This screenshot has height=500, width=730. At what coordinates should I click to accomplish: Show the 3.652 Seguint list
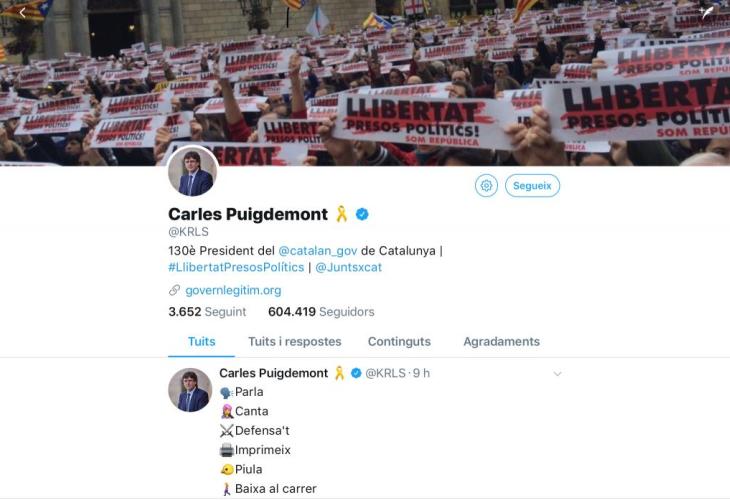[207, 311]
